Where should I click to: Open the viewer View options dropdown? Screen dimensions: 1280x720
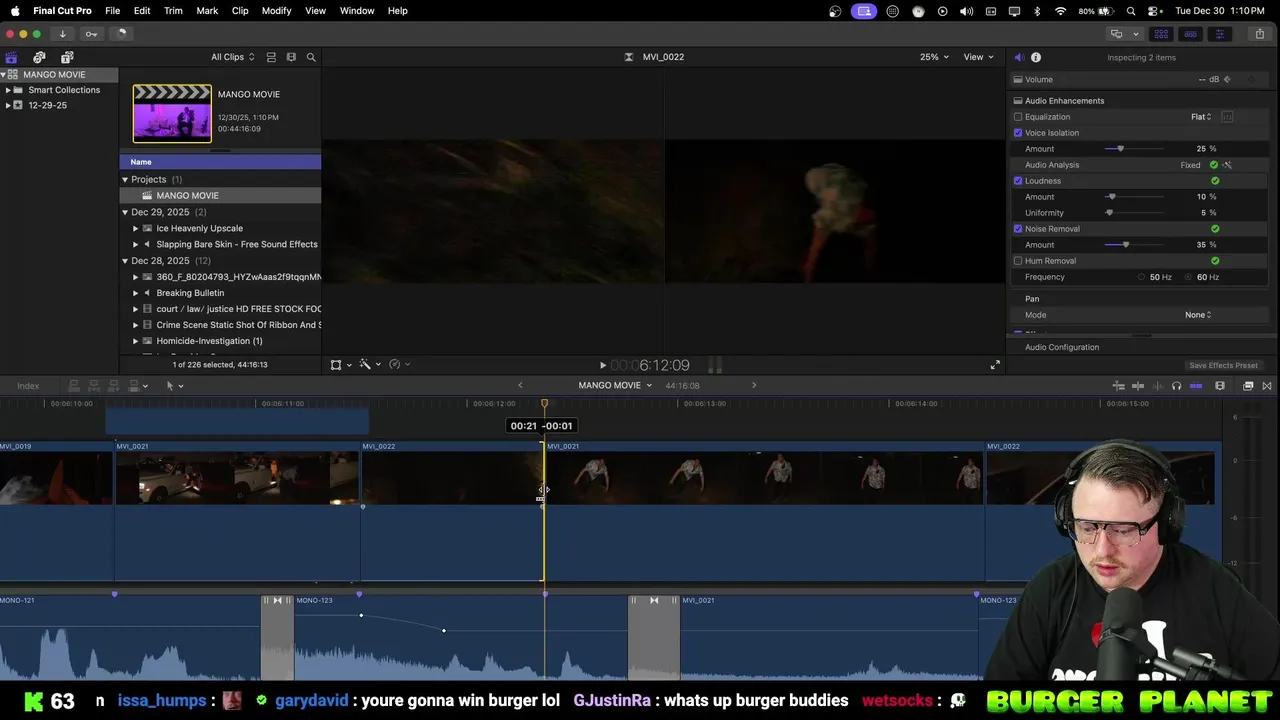coord(978,57)
